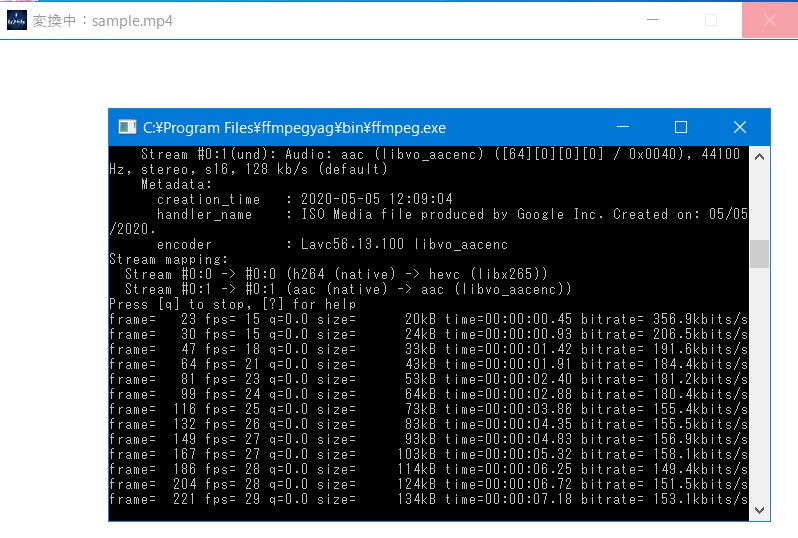Click the ffmpeg console window icon
This screenshot has width=798, height=538.
pyautogui.click(x=127, y=127)
